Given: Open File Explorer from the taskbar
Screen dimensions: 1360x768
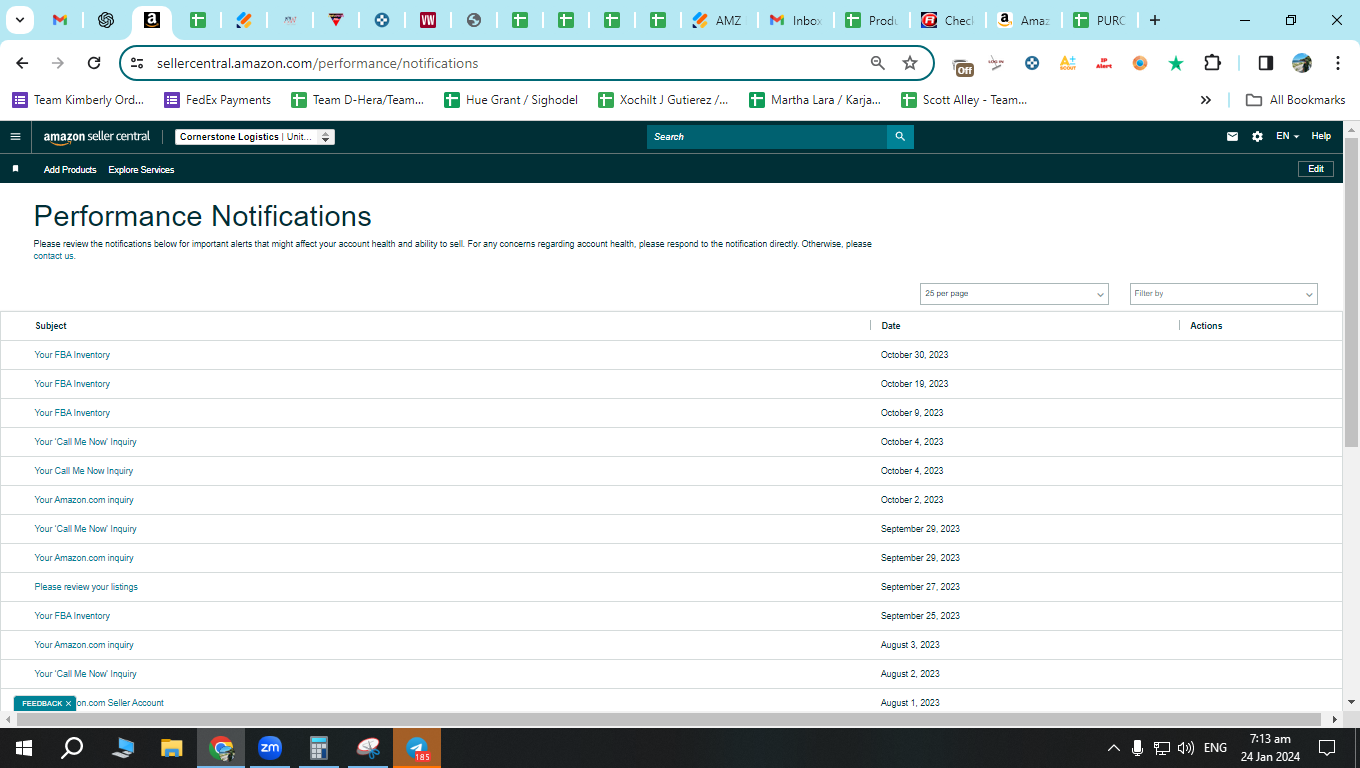Looking at the screenshot, I should point(172,747).
